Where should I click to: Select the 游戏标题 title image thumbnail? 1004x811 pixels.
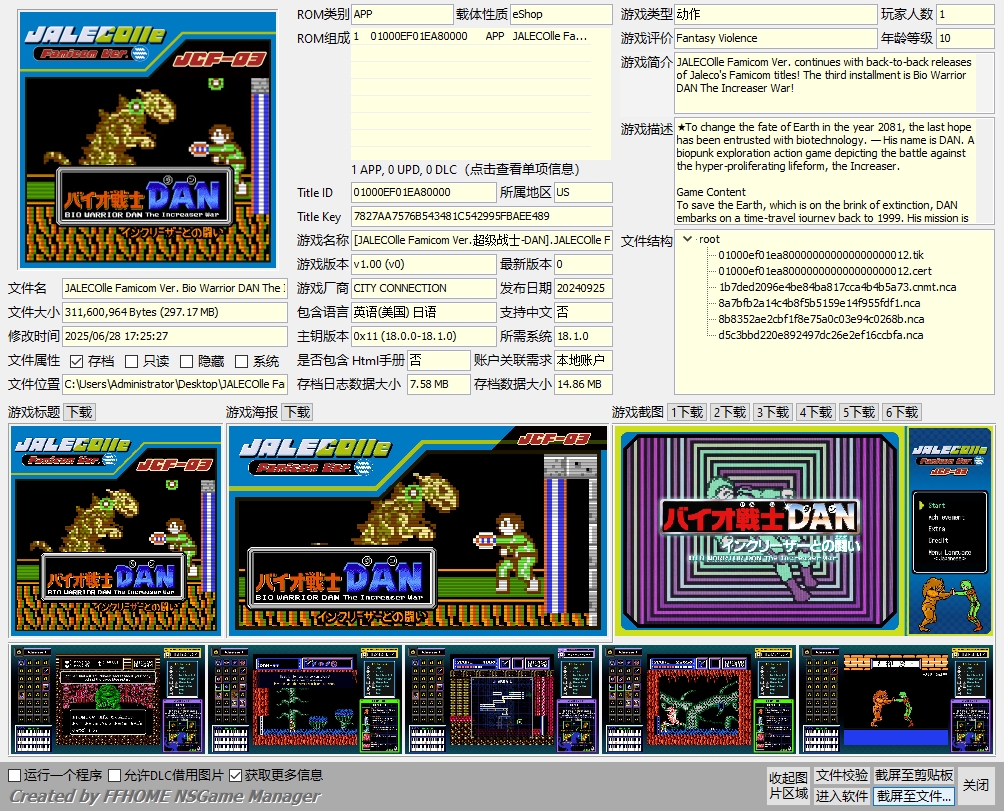[115, 531]
